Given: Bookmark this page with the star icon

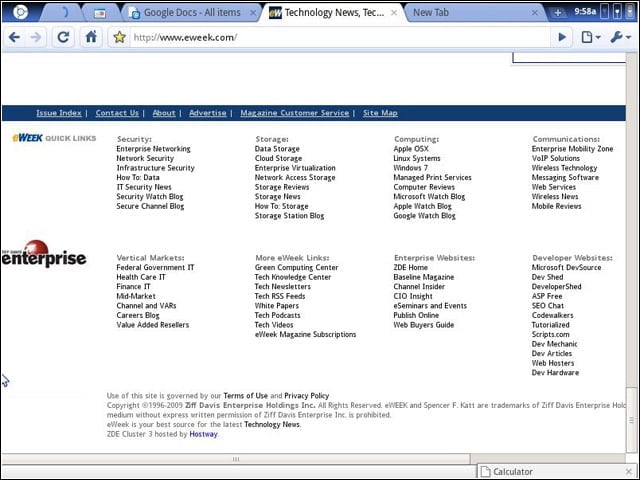Looking at the screenshot, I should click(119, 38).
